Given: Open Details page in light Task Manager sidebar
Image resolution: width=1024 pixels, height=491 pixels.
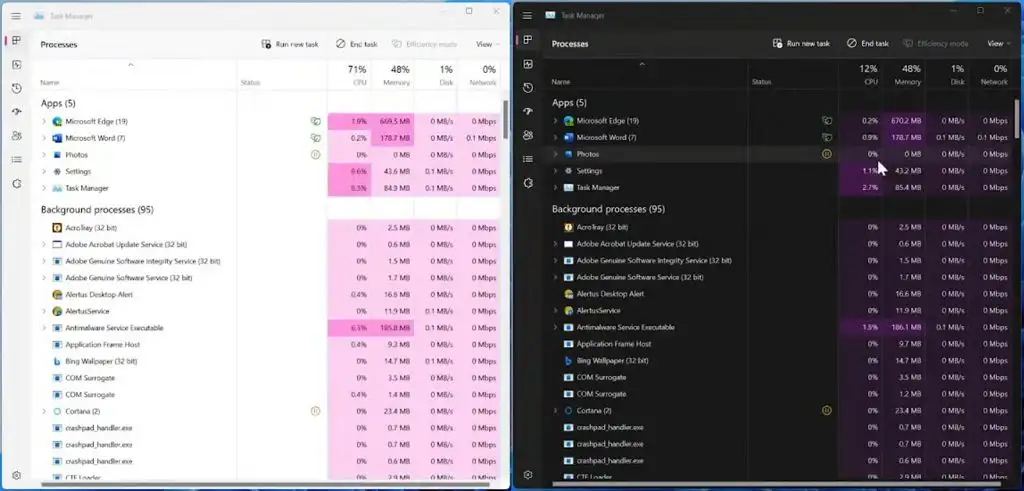Looking at the screenshot, I should click(x=16, y=159).
